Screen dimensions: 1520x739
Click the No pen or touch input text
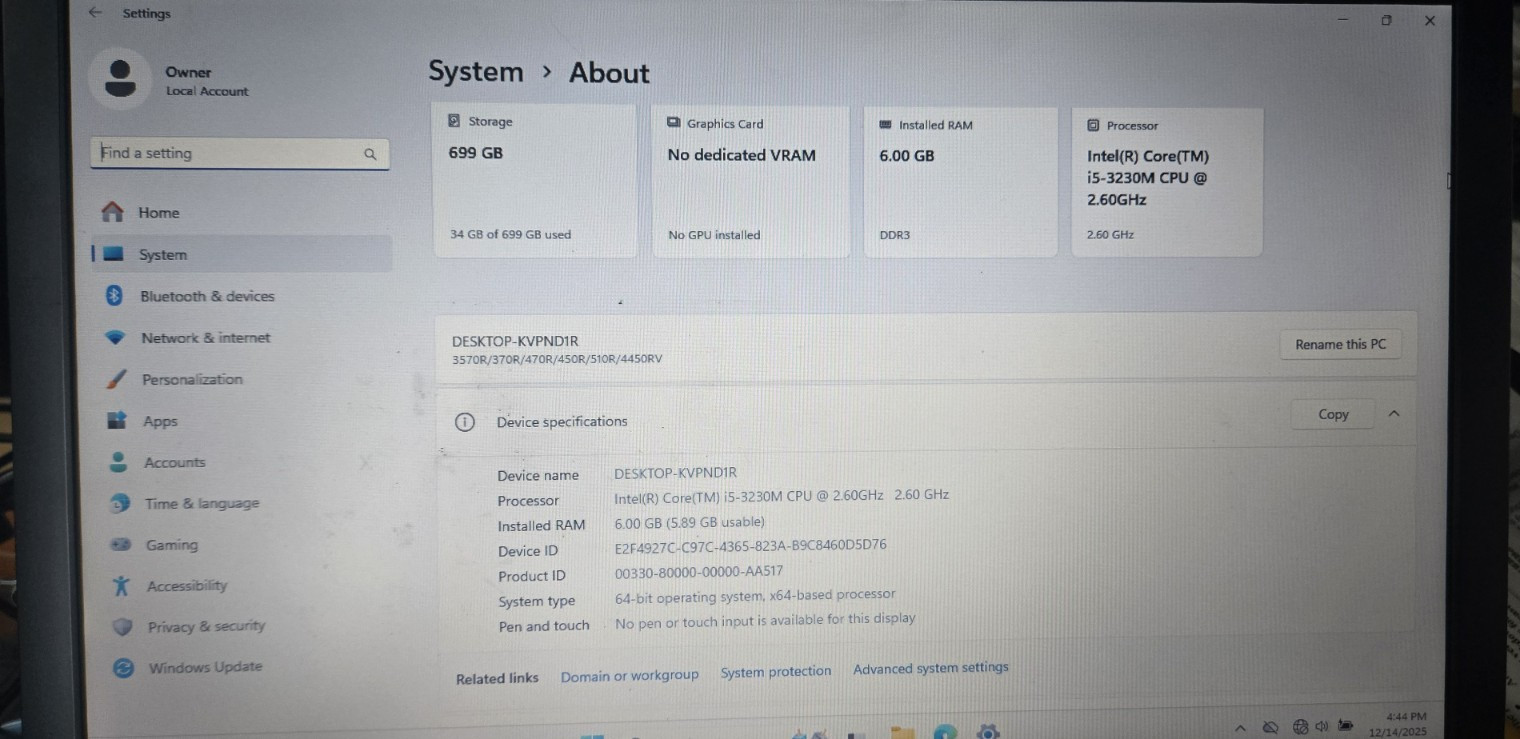(x=765, y=620)
